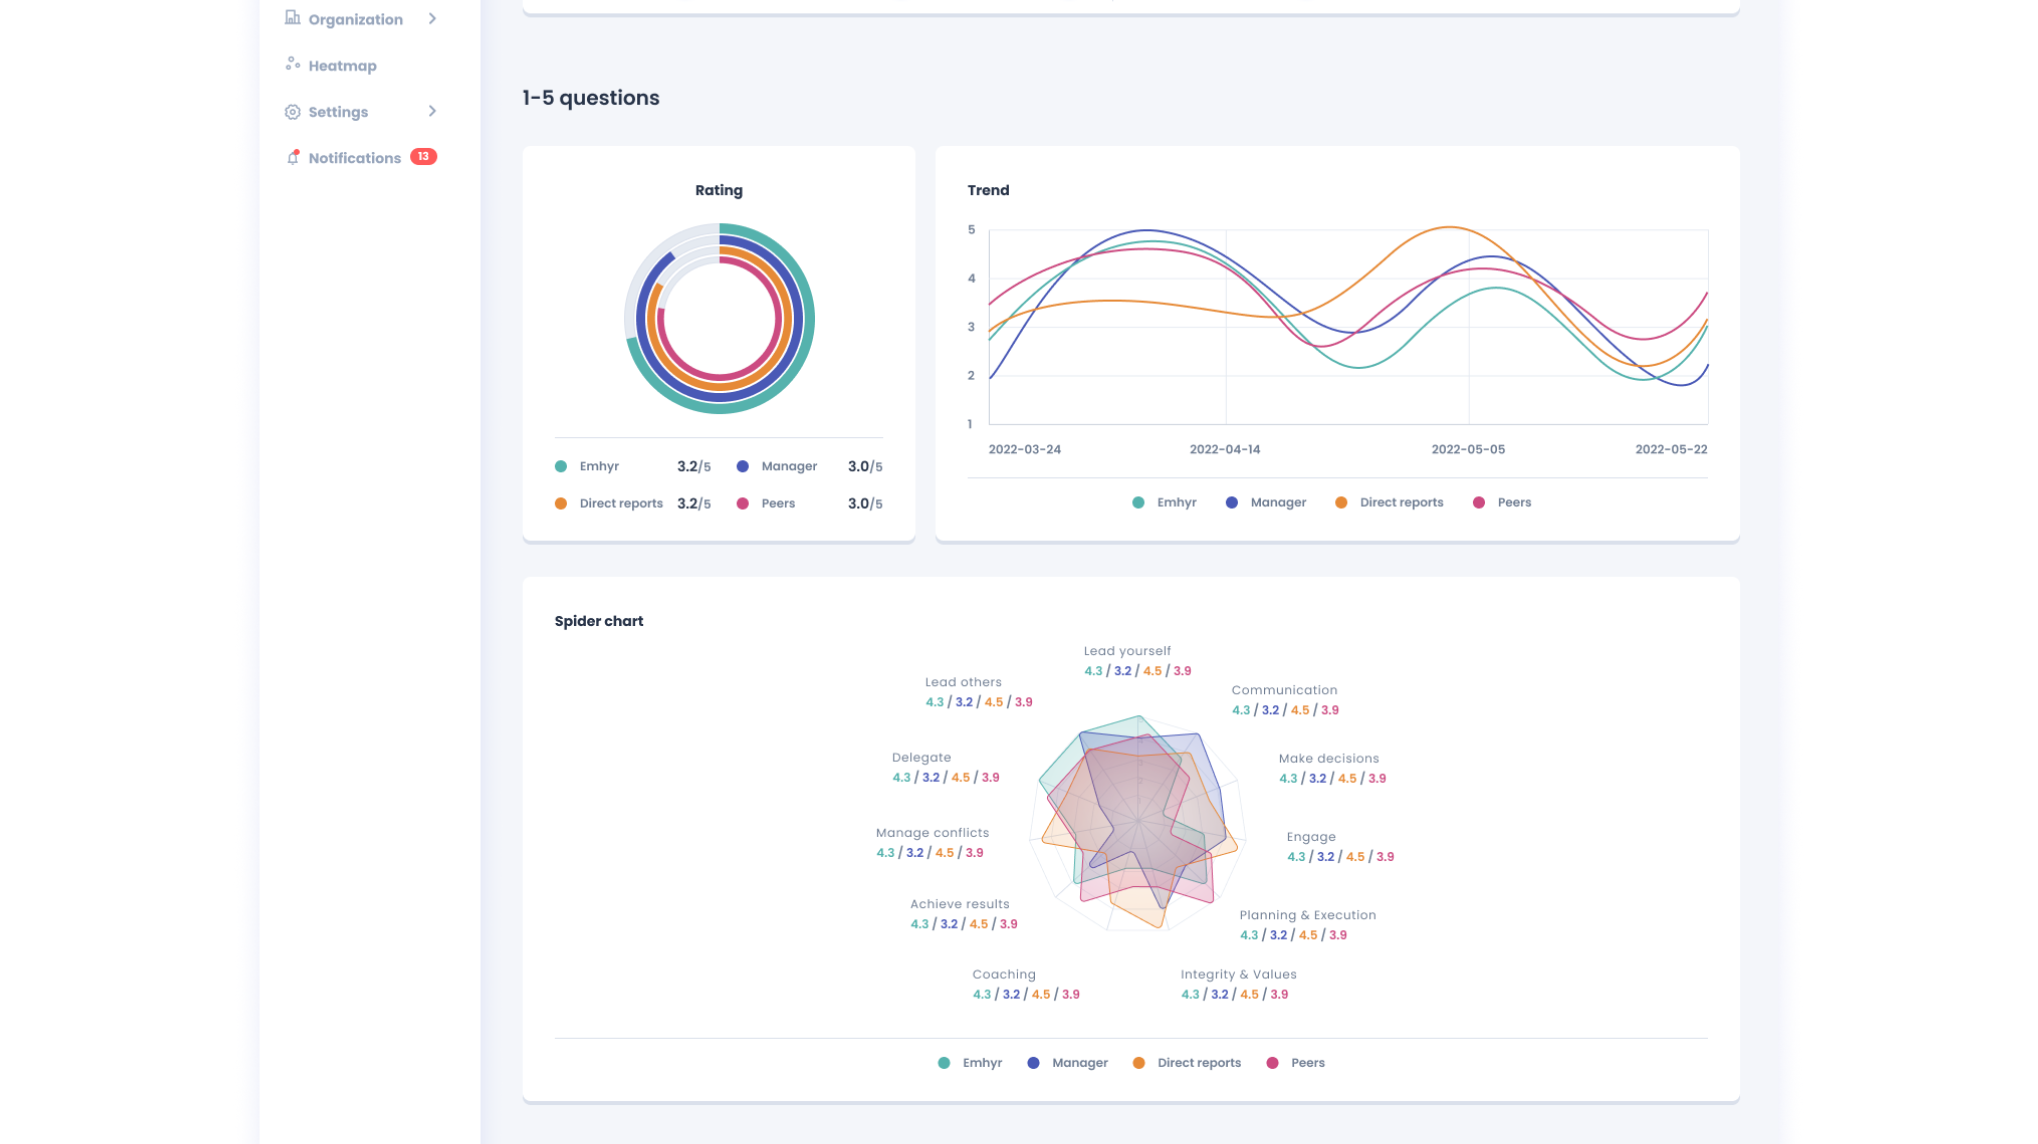Image resolution: width=2038 pixels, height=1144 pixels.
Task: Click the Delegate spider label
Action: click(921, 758)
